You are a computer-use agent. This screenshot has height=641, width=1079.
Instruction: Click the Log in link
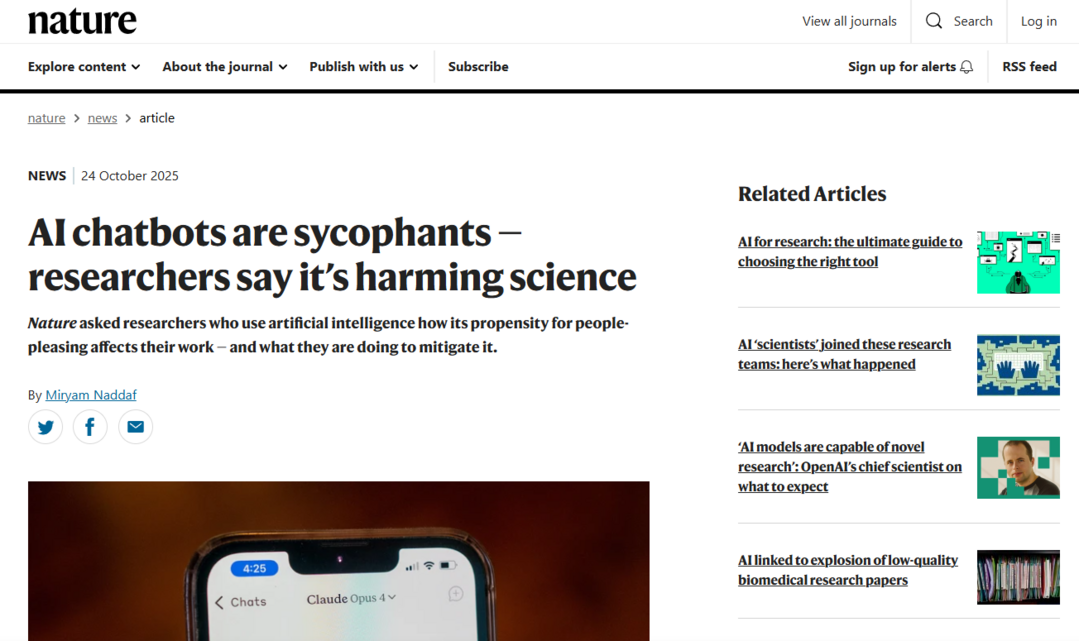tap(1038, 21)
